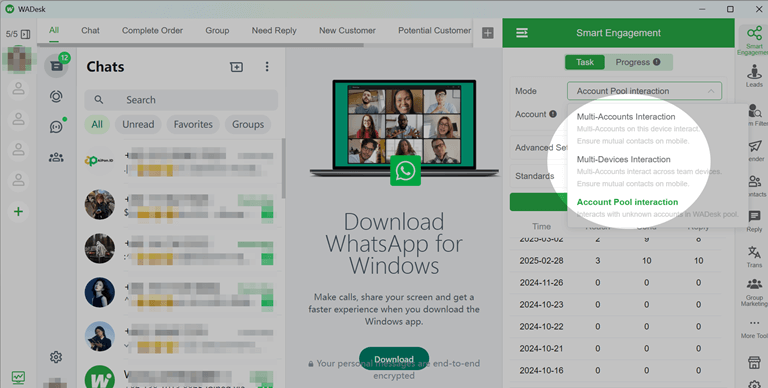This screenshot has width=768, height=388.
Task: Click the chat list scrollbar
Action: pos(283,169)
